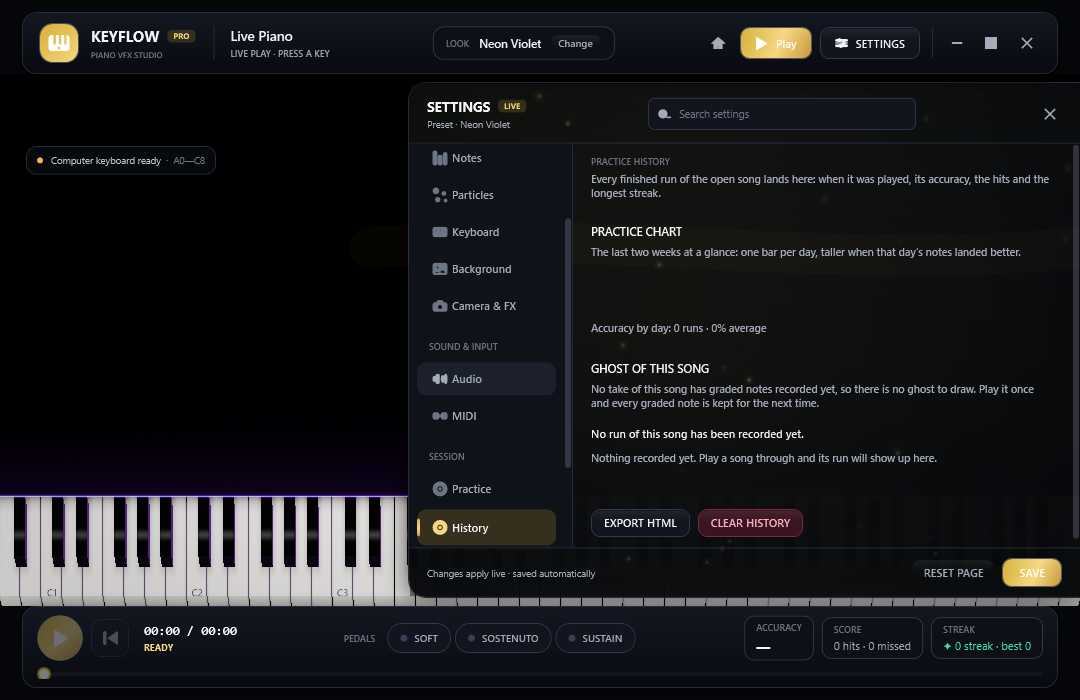Image resolution: width=1080 pixels, height=700 pixels.
Task: Click the Search settings field
Action: (782, 114)
